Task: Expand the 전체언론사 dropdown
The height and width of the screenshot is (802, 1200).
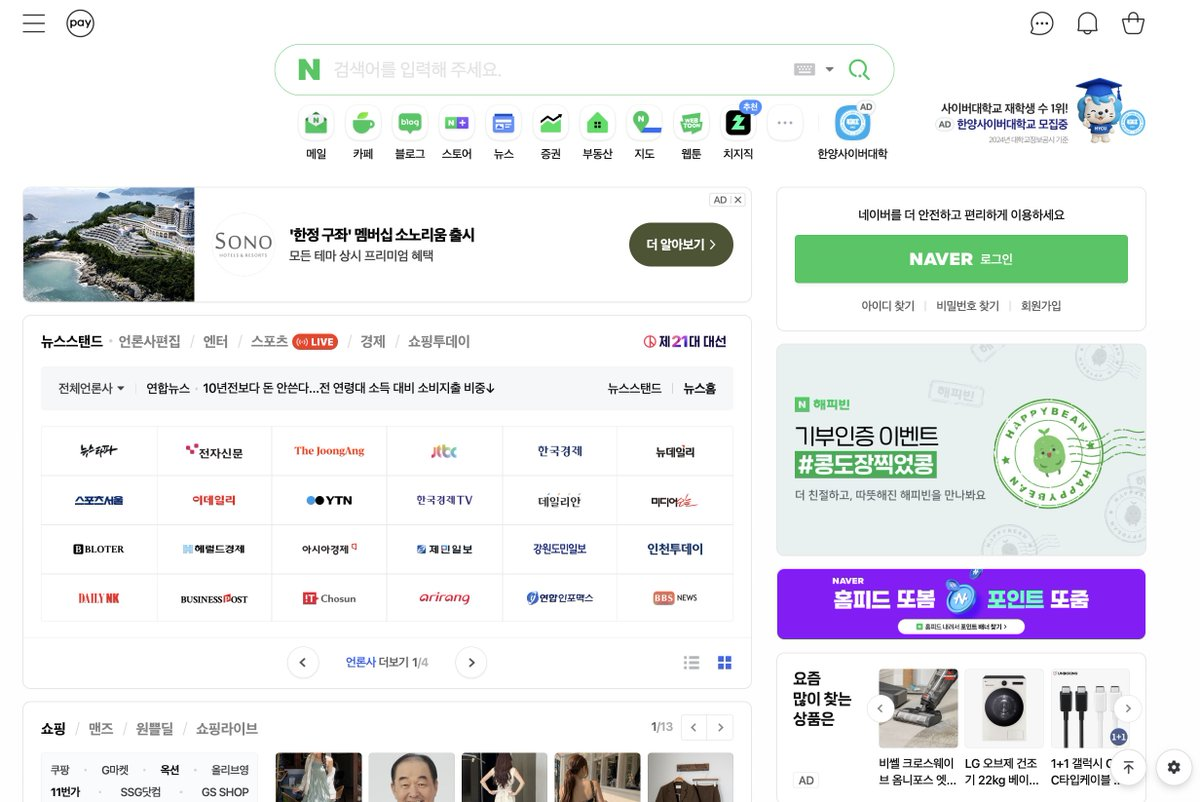Action: [91, 388]
